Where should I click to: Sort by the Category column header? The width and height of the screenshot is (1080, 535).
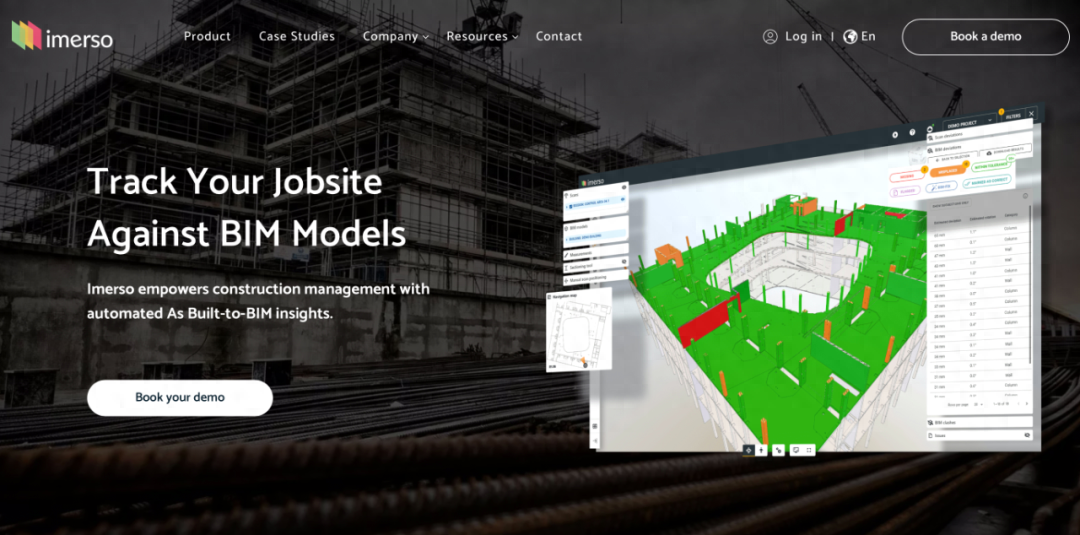tap(1011, 215)
